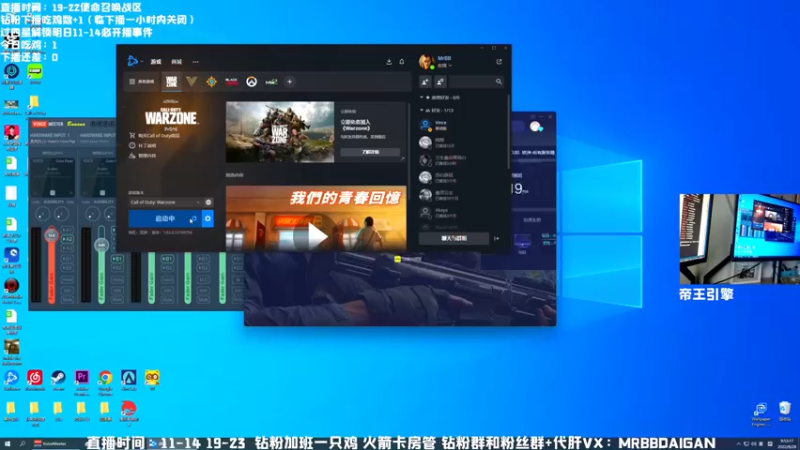Open Steam desktop shortcut
Image resolution: width=800 pixels, height=450 pixels.
(x=58, y=380)
